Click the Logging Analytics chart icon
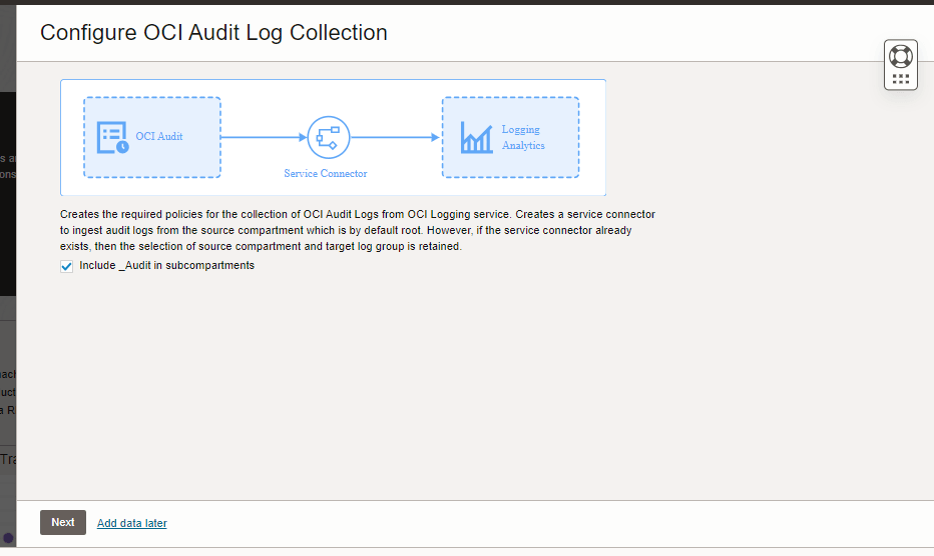Viewport: 934px width, 556px height. coord(476,137)
